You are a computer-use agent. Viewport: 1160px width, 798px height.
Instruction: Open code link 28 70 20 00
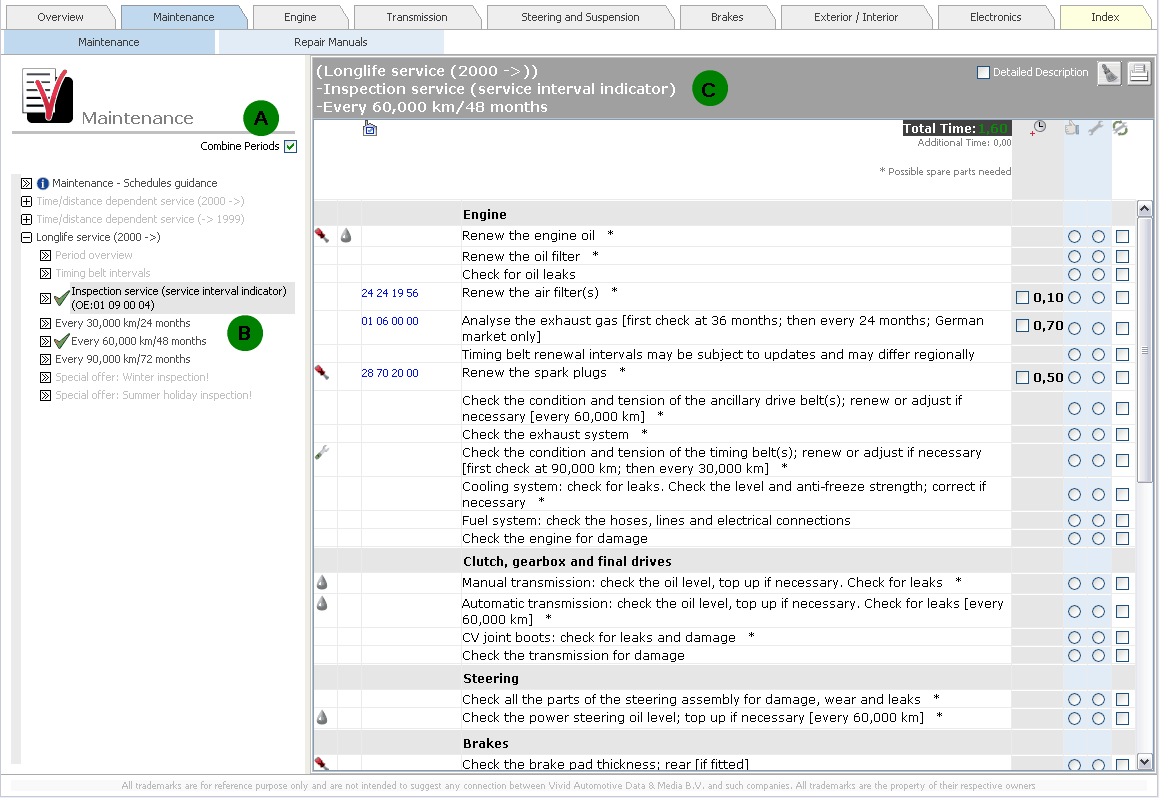390,373
